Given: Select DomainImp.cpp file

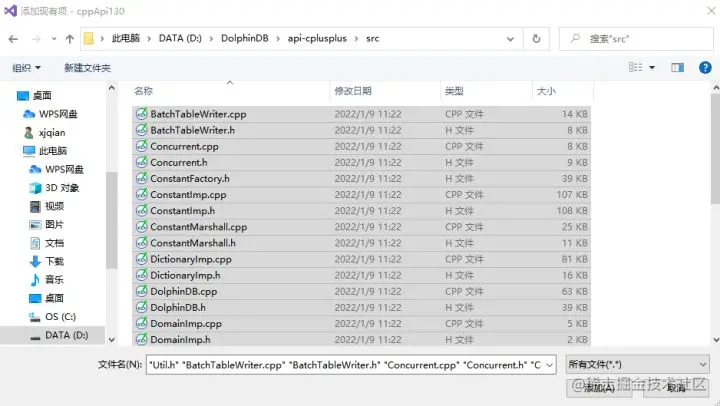Looking at the screenshot, I should click(361, 324).
